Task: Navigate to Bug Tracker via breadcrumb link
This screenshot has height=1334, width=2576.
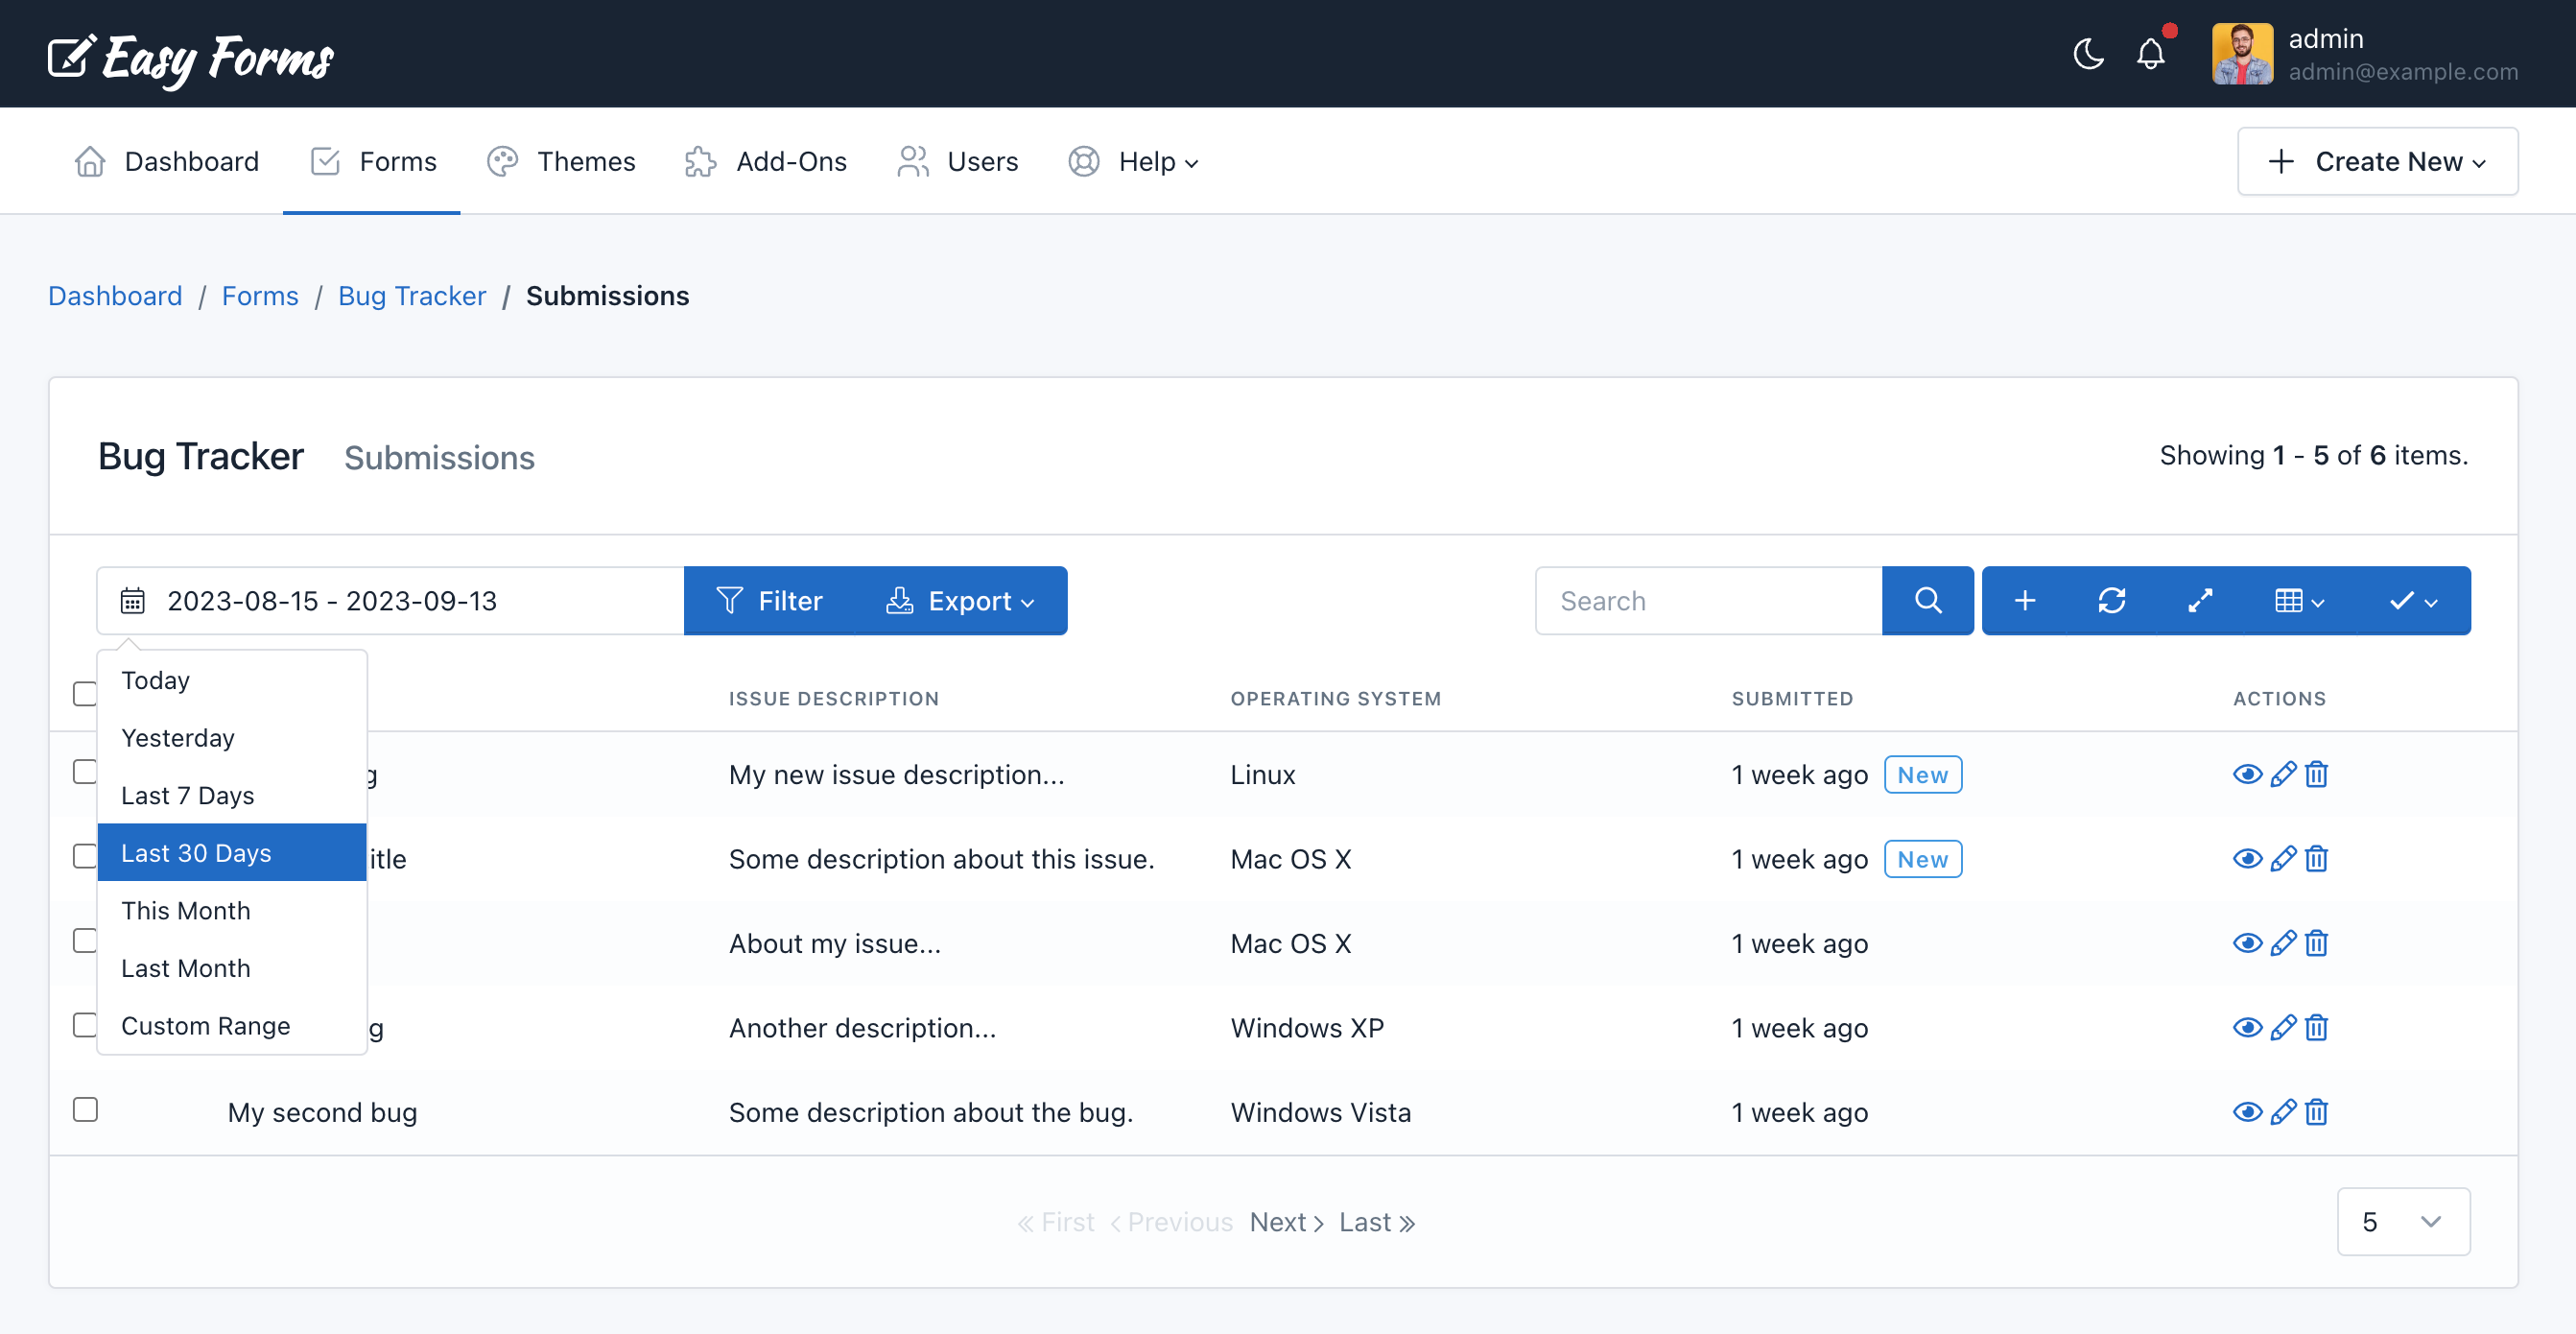Action: point(412,295)
